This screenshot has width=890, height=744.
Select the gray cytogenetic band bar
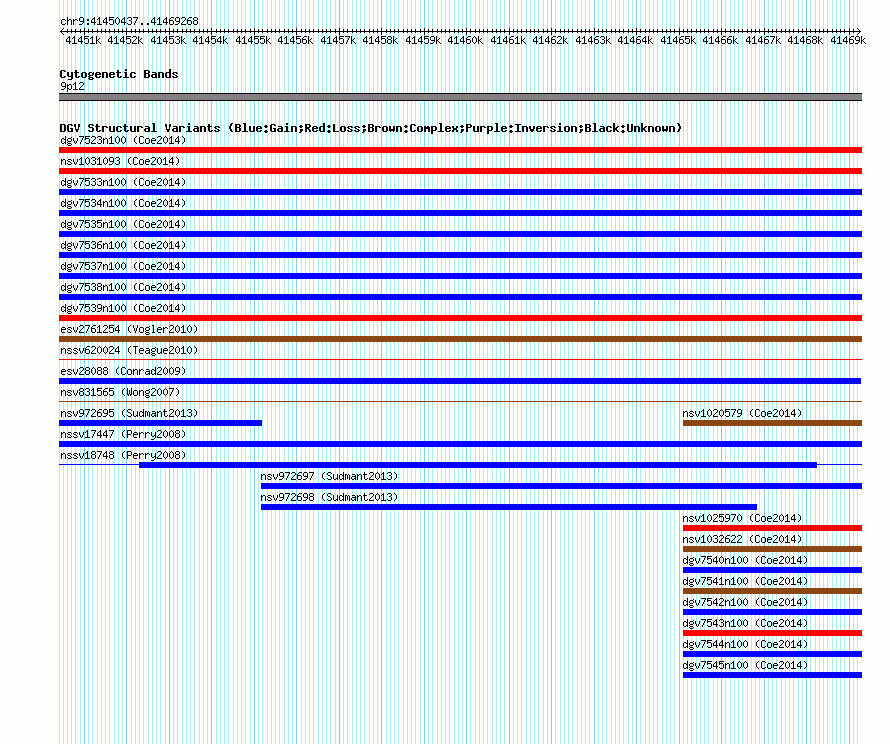pos(460,97)
